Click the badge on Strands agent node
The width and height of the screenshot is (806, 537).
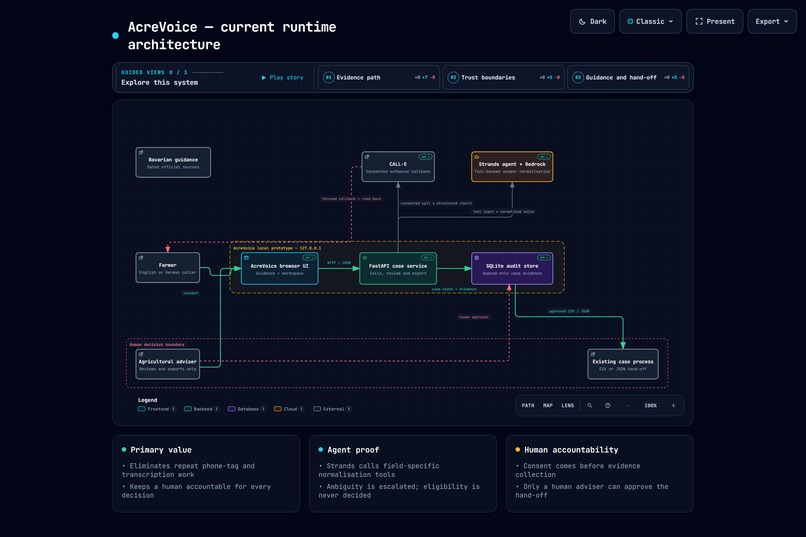click(544, 157)
